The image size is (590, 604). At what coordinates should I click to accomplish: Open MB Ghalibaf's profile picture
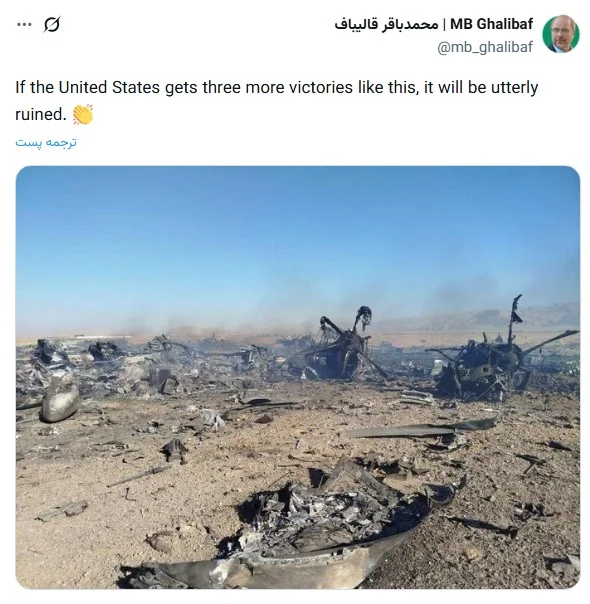[x=561, y=34]
